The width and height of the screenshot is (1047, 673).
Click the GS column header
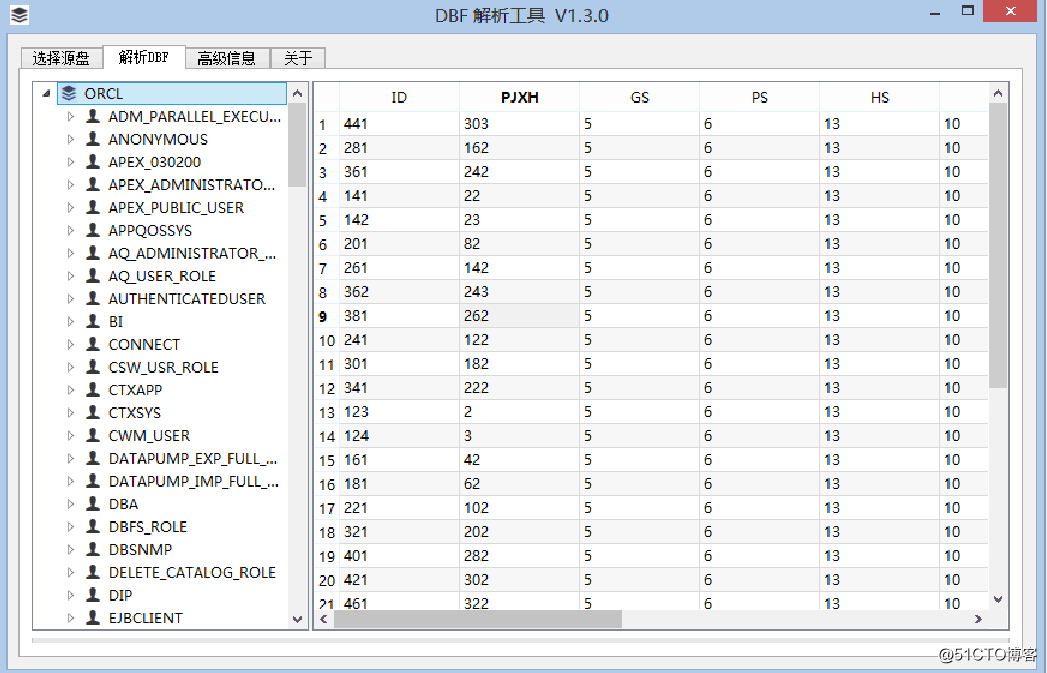[x=640, y=97]
